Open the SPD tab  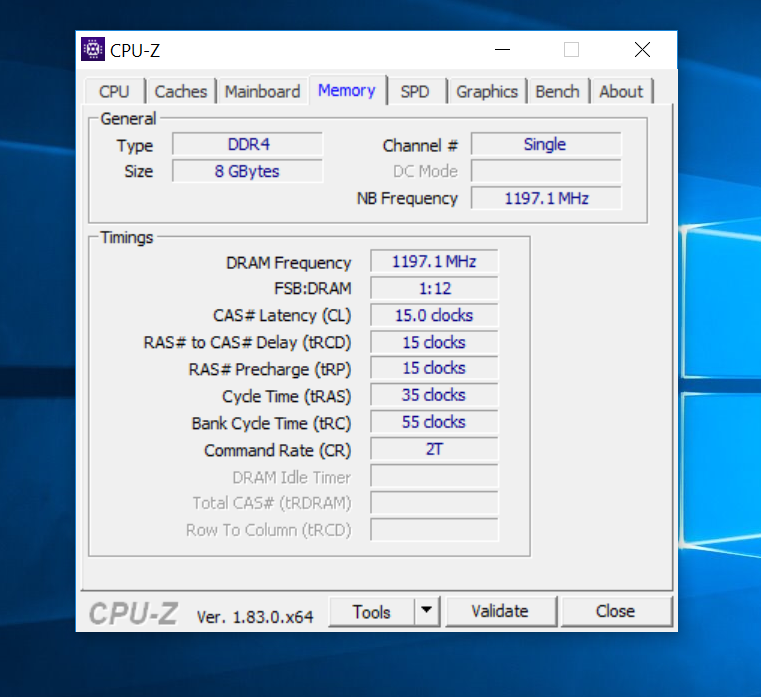(x=415, y=92)
